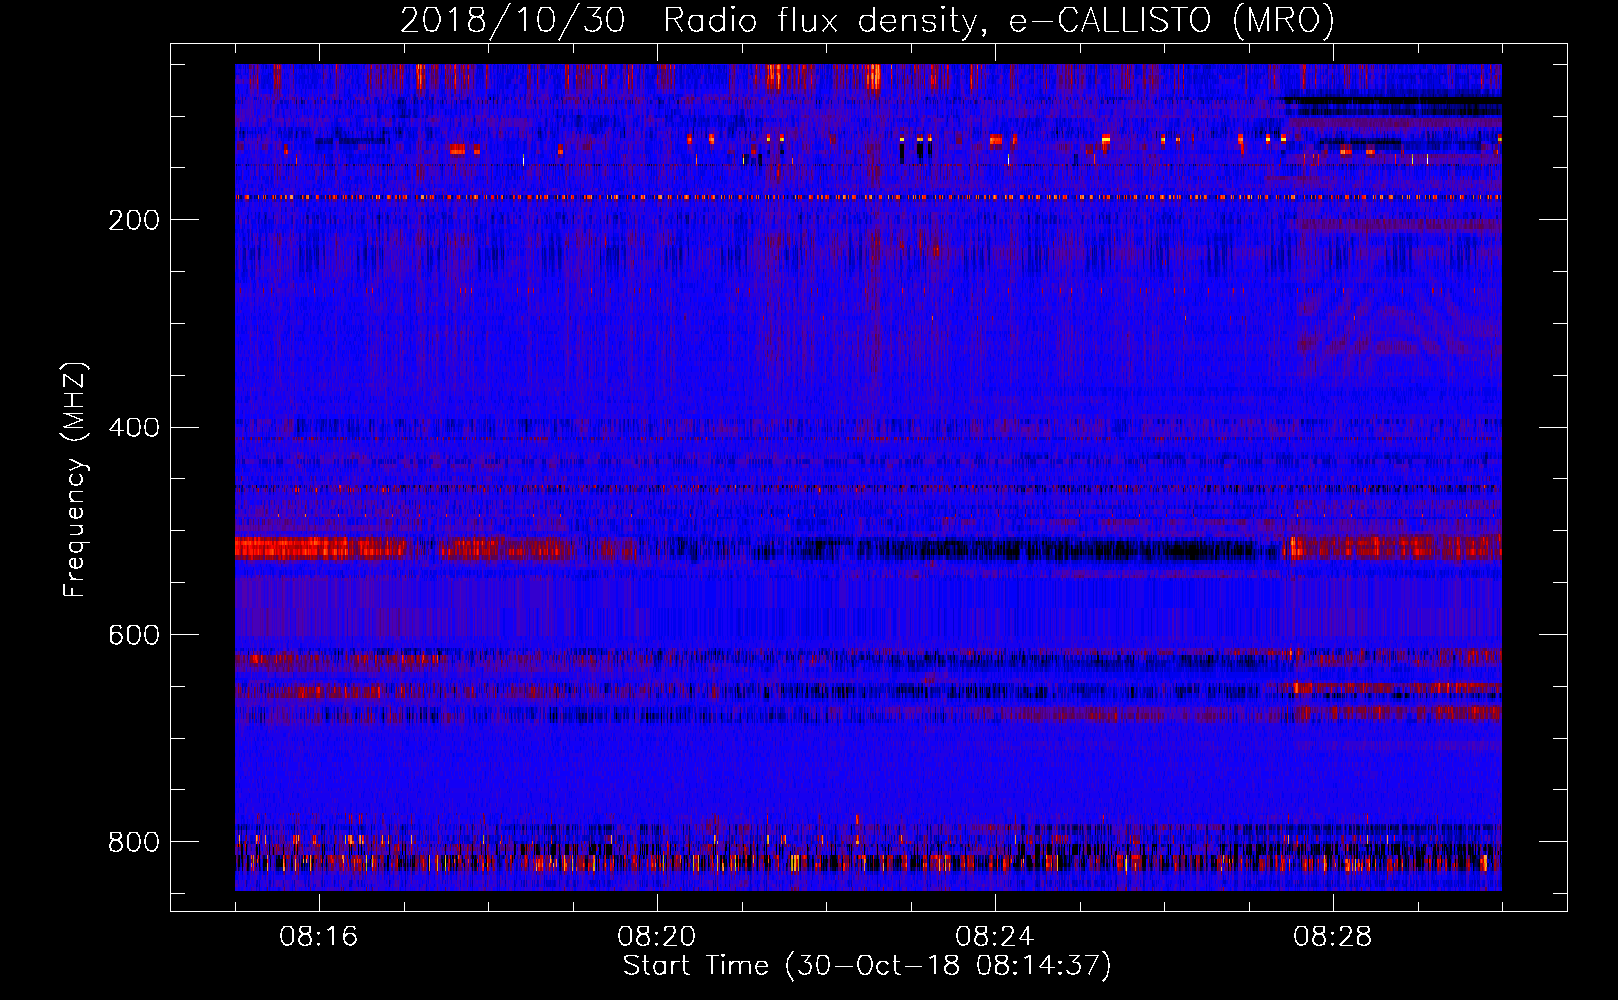Click the "08:24" time tick label
The image size is (1618, 1000).
coord(995,937)
